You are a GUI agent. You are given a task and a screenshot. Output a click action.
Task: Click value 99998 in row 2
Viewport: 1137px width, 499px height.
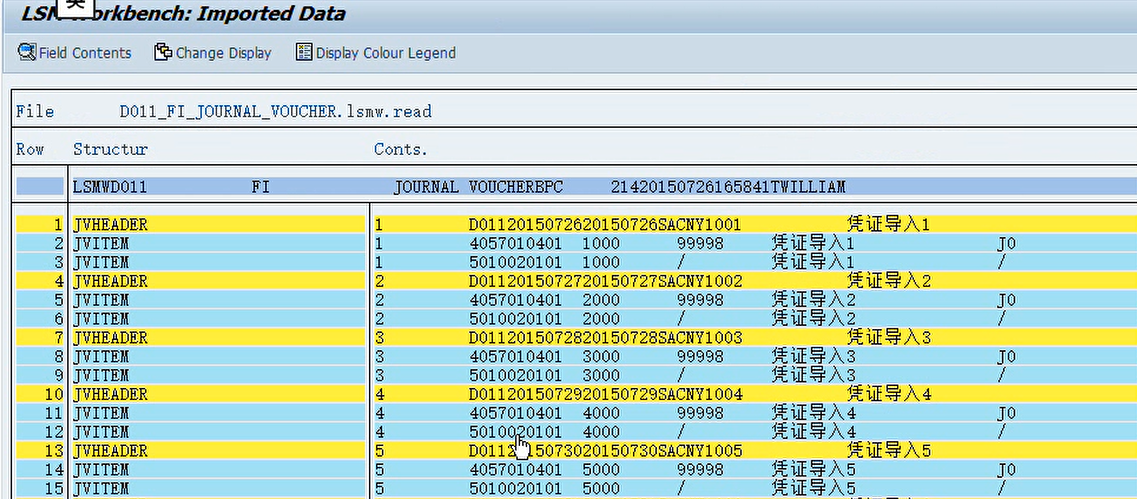[700, 244]
